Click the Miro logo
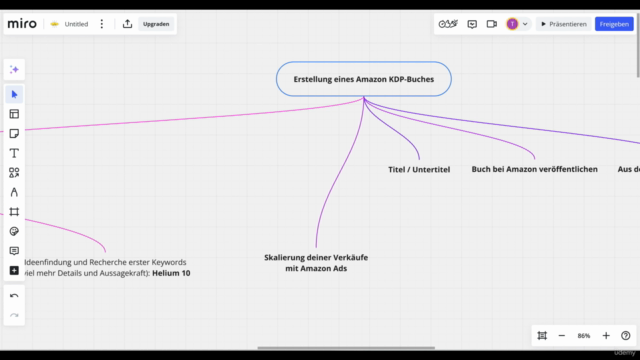The height and width of the screenshot is (360, 640). pos(22,24)
